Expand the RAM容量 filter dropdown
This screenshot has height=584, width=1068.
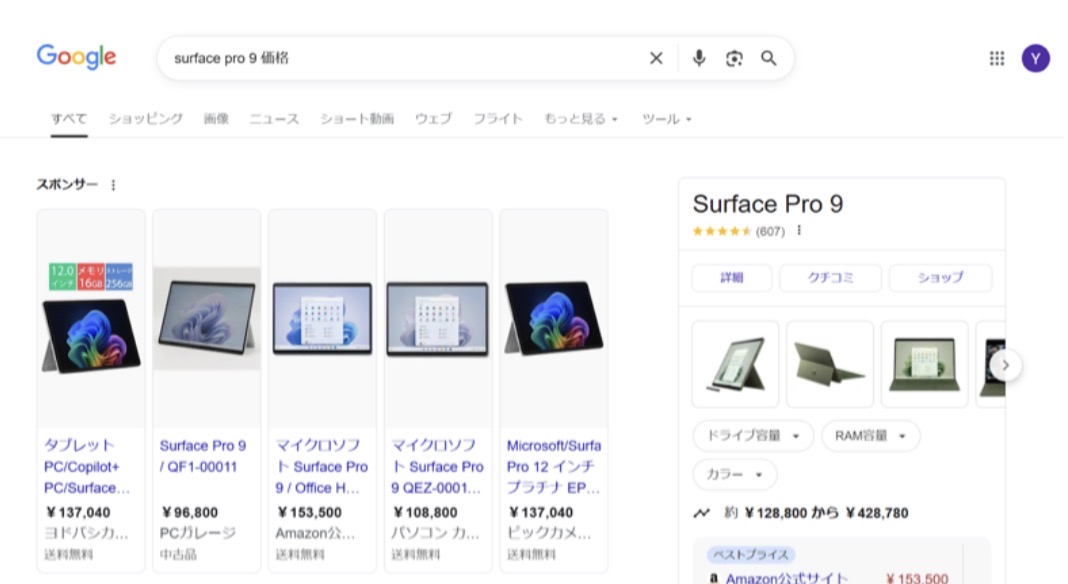pyautogui.click(x=870, y=436)
